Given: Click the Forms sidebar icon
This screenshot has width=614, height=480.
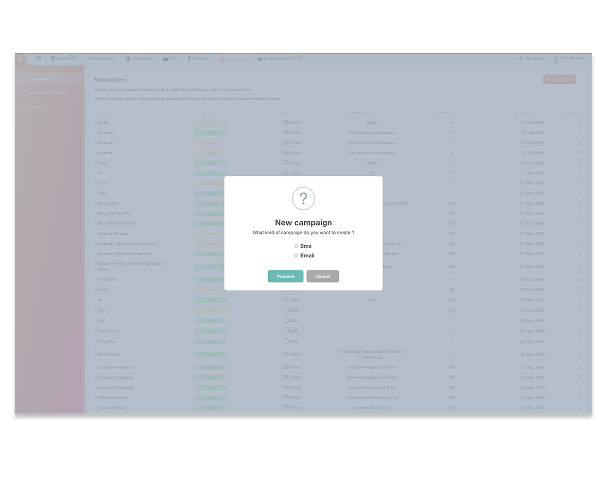Looking at the screenshot, I should pos(23,106).
